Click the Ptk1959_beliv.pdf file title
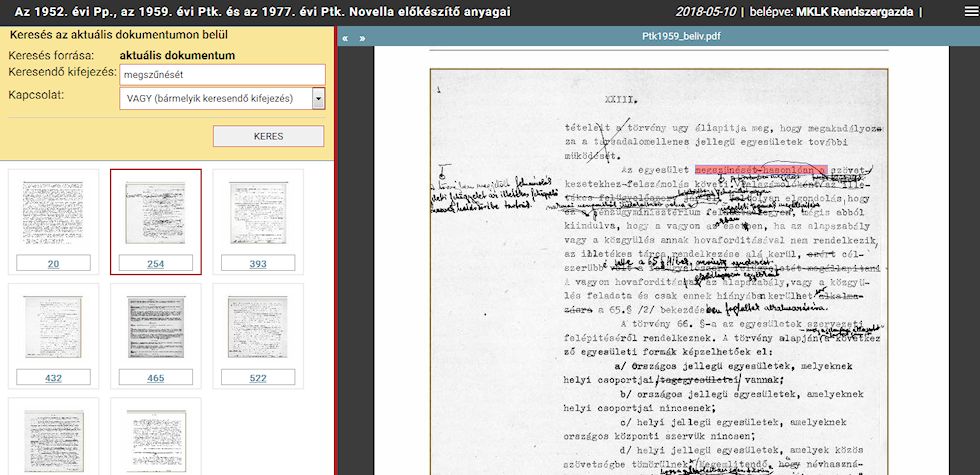980x475 pixels. (681, 37)
